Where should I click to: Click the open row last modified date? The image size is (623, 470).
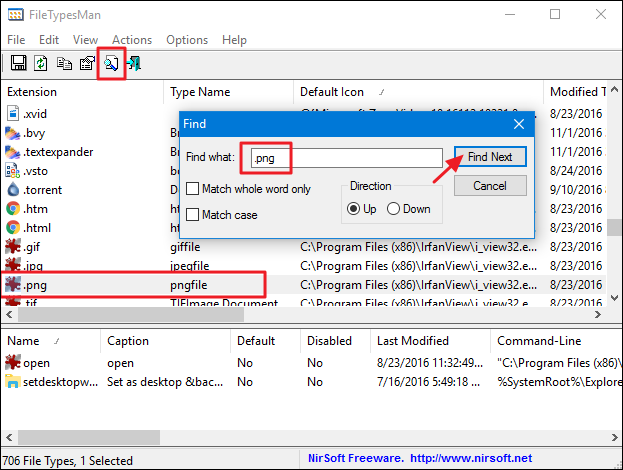[x=430, y=363]
